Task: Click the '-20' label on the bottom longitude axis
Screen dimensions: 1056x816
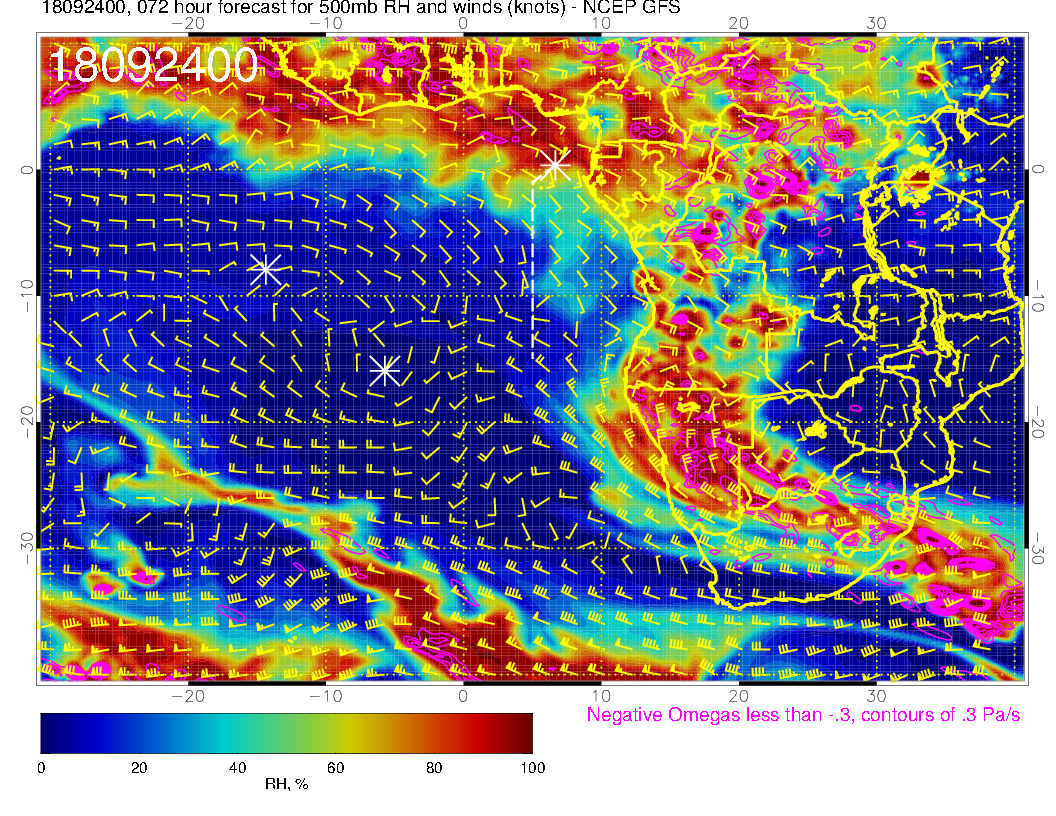Action: 188,695
